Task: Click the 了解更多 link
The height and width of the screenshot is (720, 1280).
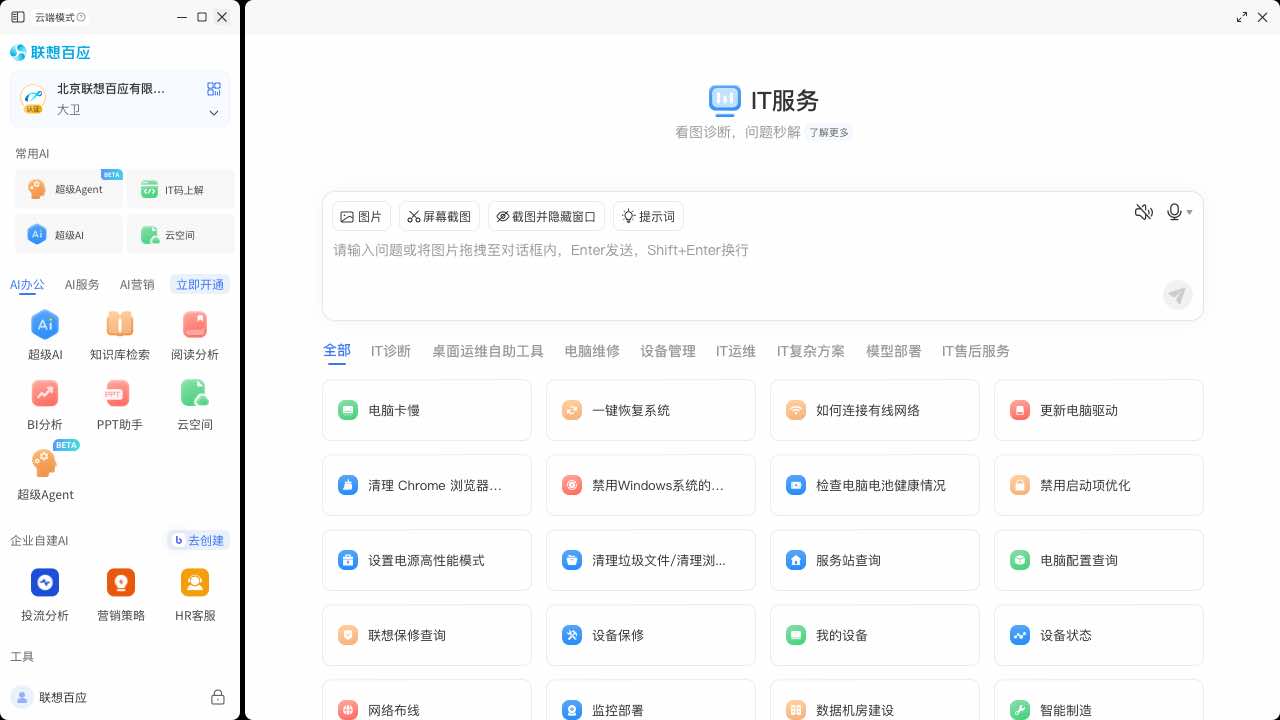Action: point(828,131)
